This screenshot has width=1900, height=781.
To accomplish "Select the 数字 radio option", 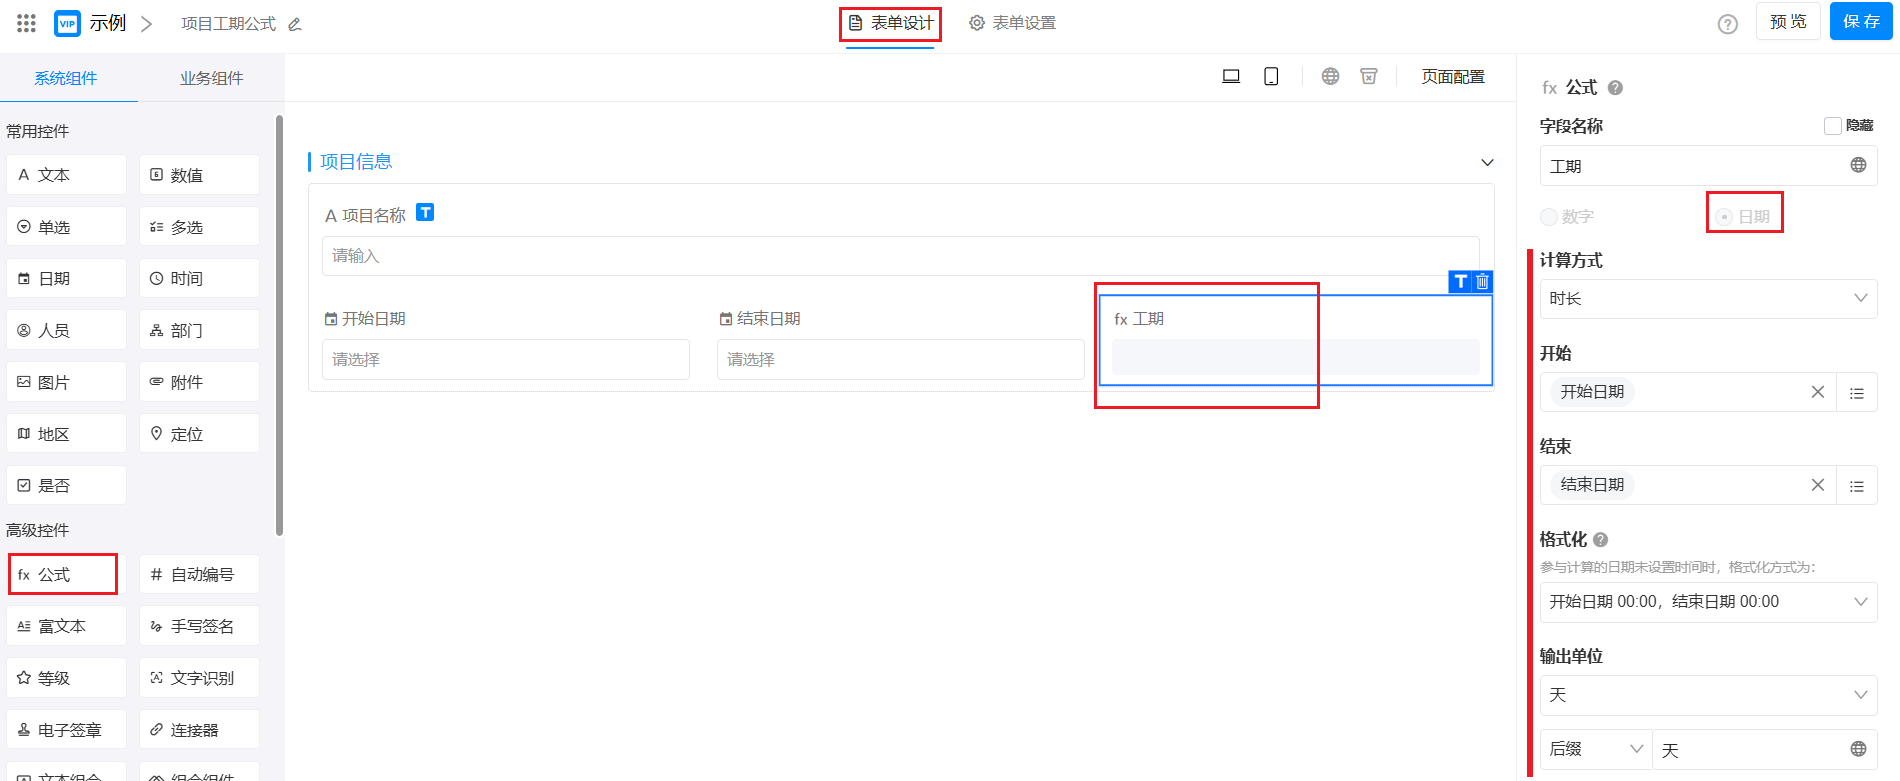I will 1549,217.
